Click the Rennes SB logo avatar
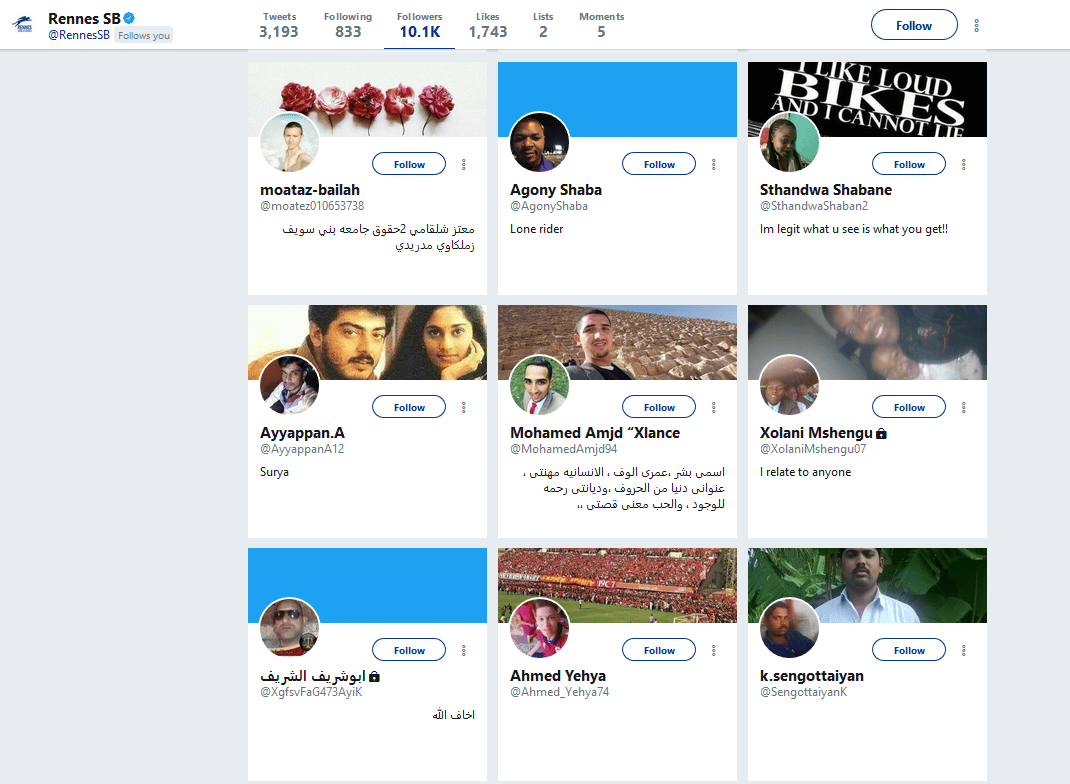Image resolution: width=1070 pixels, height=784 pixels. tap(23, 25)
